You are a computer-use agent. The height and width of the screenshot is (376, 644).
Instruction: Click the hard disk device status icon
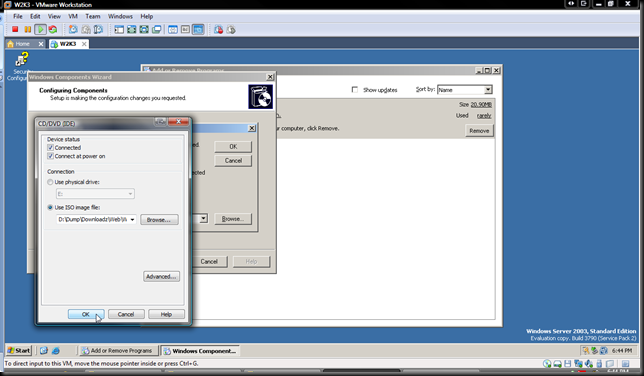557,364
